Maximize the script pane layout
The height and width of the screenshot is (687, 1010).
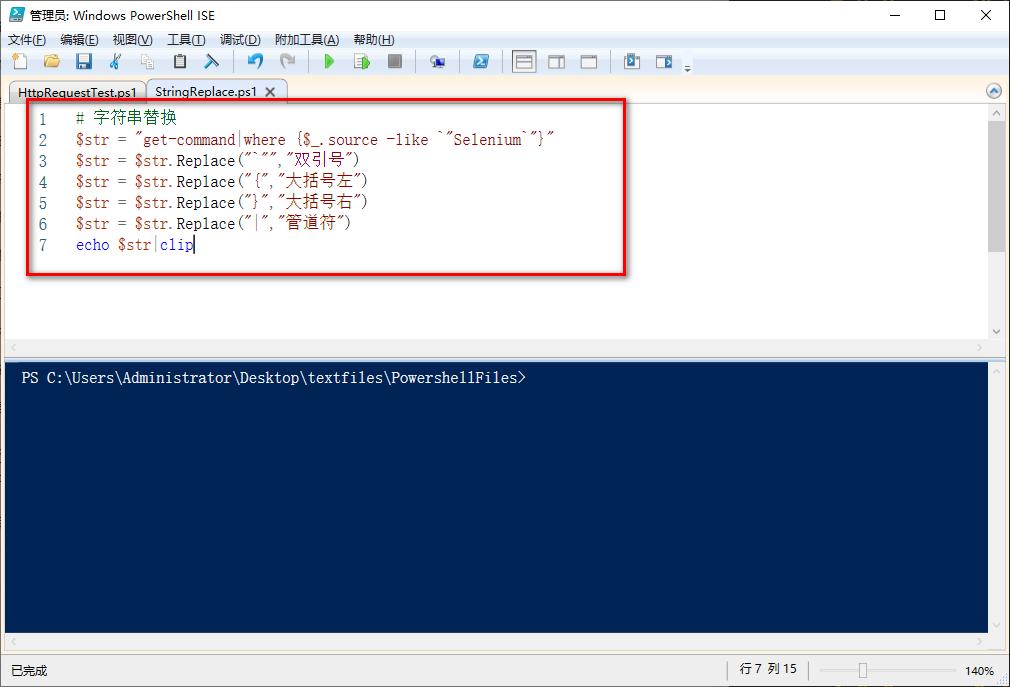(x=589, y=62)
